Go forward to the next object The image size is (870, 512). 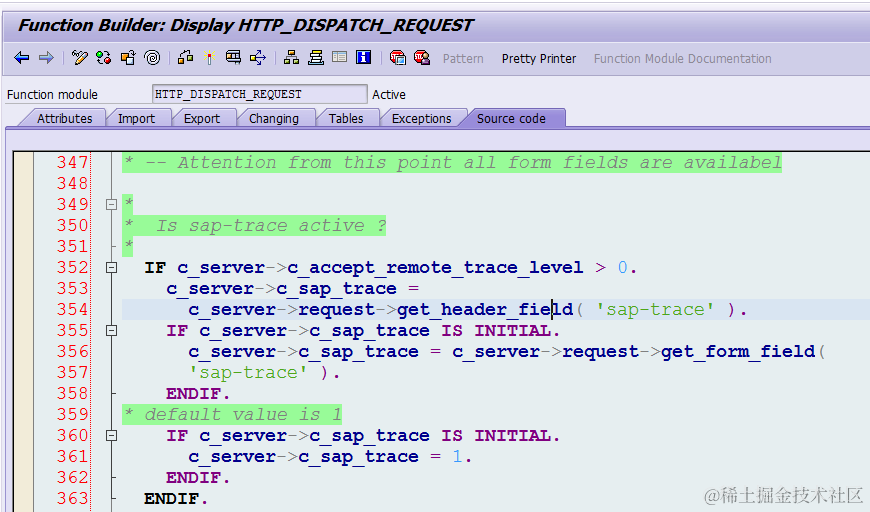pos(46,58)
